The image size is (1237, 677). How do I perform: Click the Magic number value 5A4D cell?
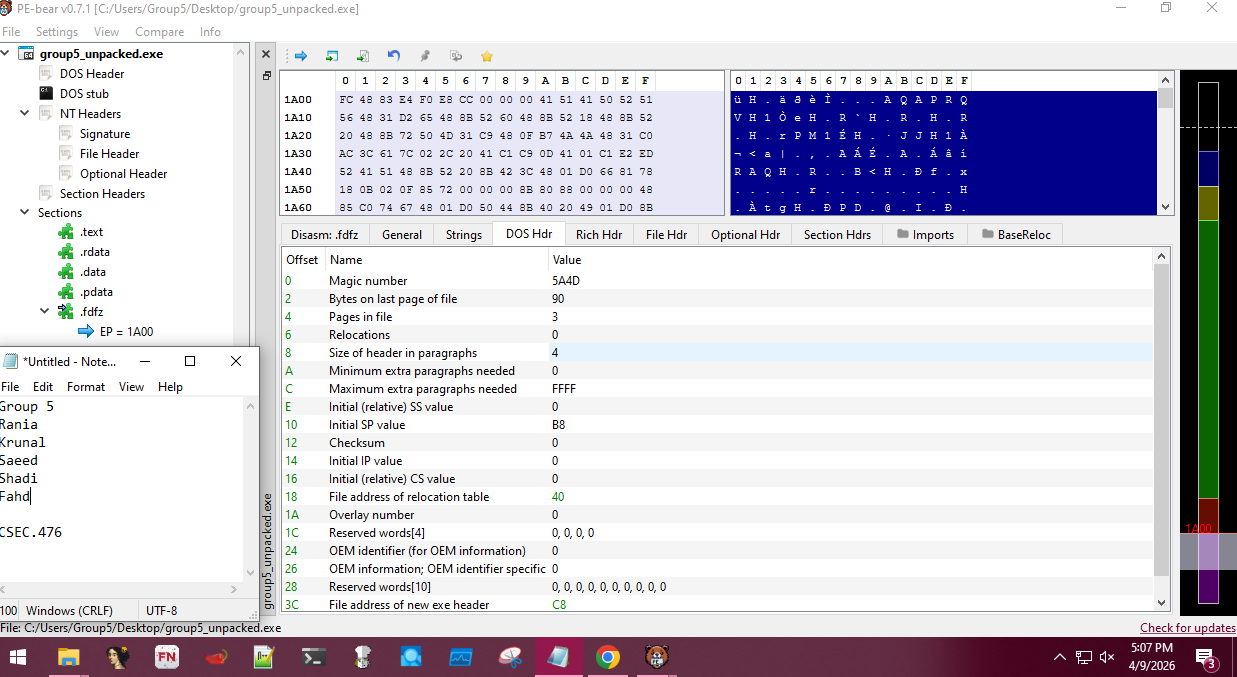coord(565,281)
